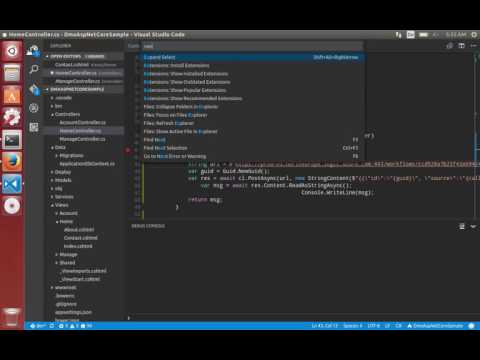Switch to Visual Studio Code dock icon

tap(12, 184)
